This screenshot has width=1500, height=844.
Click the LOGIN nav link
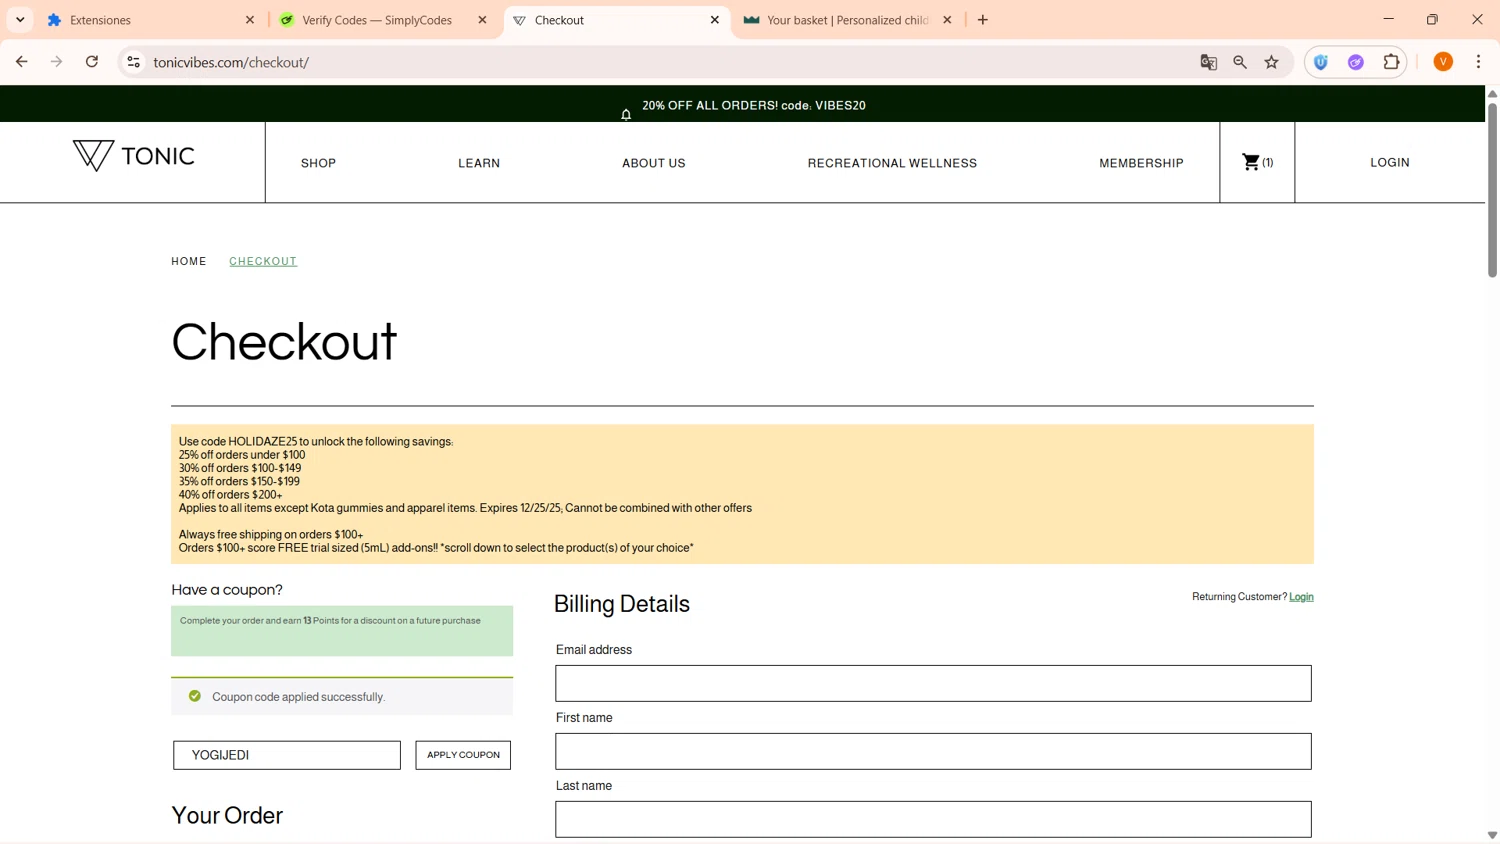[x=1390, y=162]
